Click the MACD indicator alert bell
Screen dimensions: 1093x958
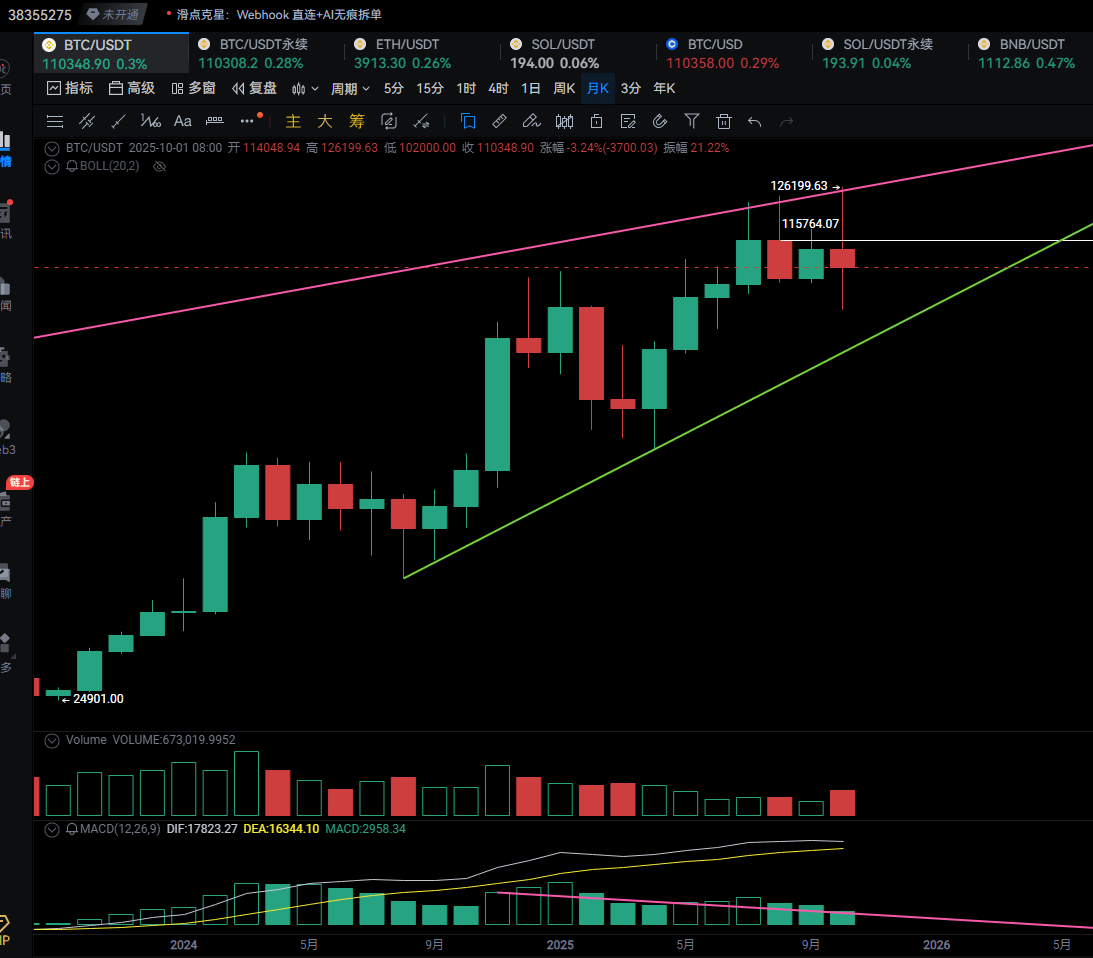pos(72,829)
